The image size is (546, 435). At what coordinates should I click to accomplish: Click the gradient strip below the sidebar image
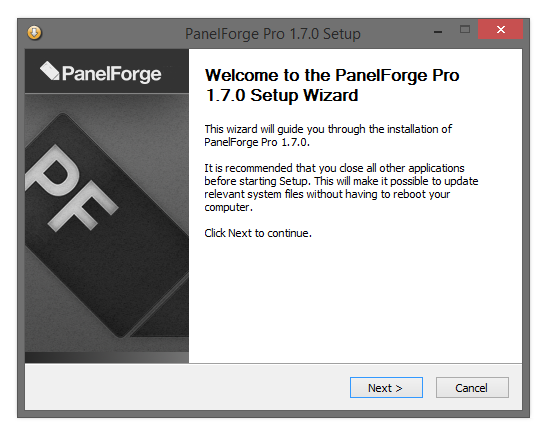click(107, 357)
